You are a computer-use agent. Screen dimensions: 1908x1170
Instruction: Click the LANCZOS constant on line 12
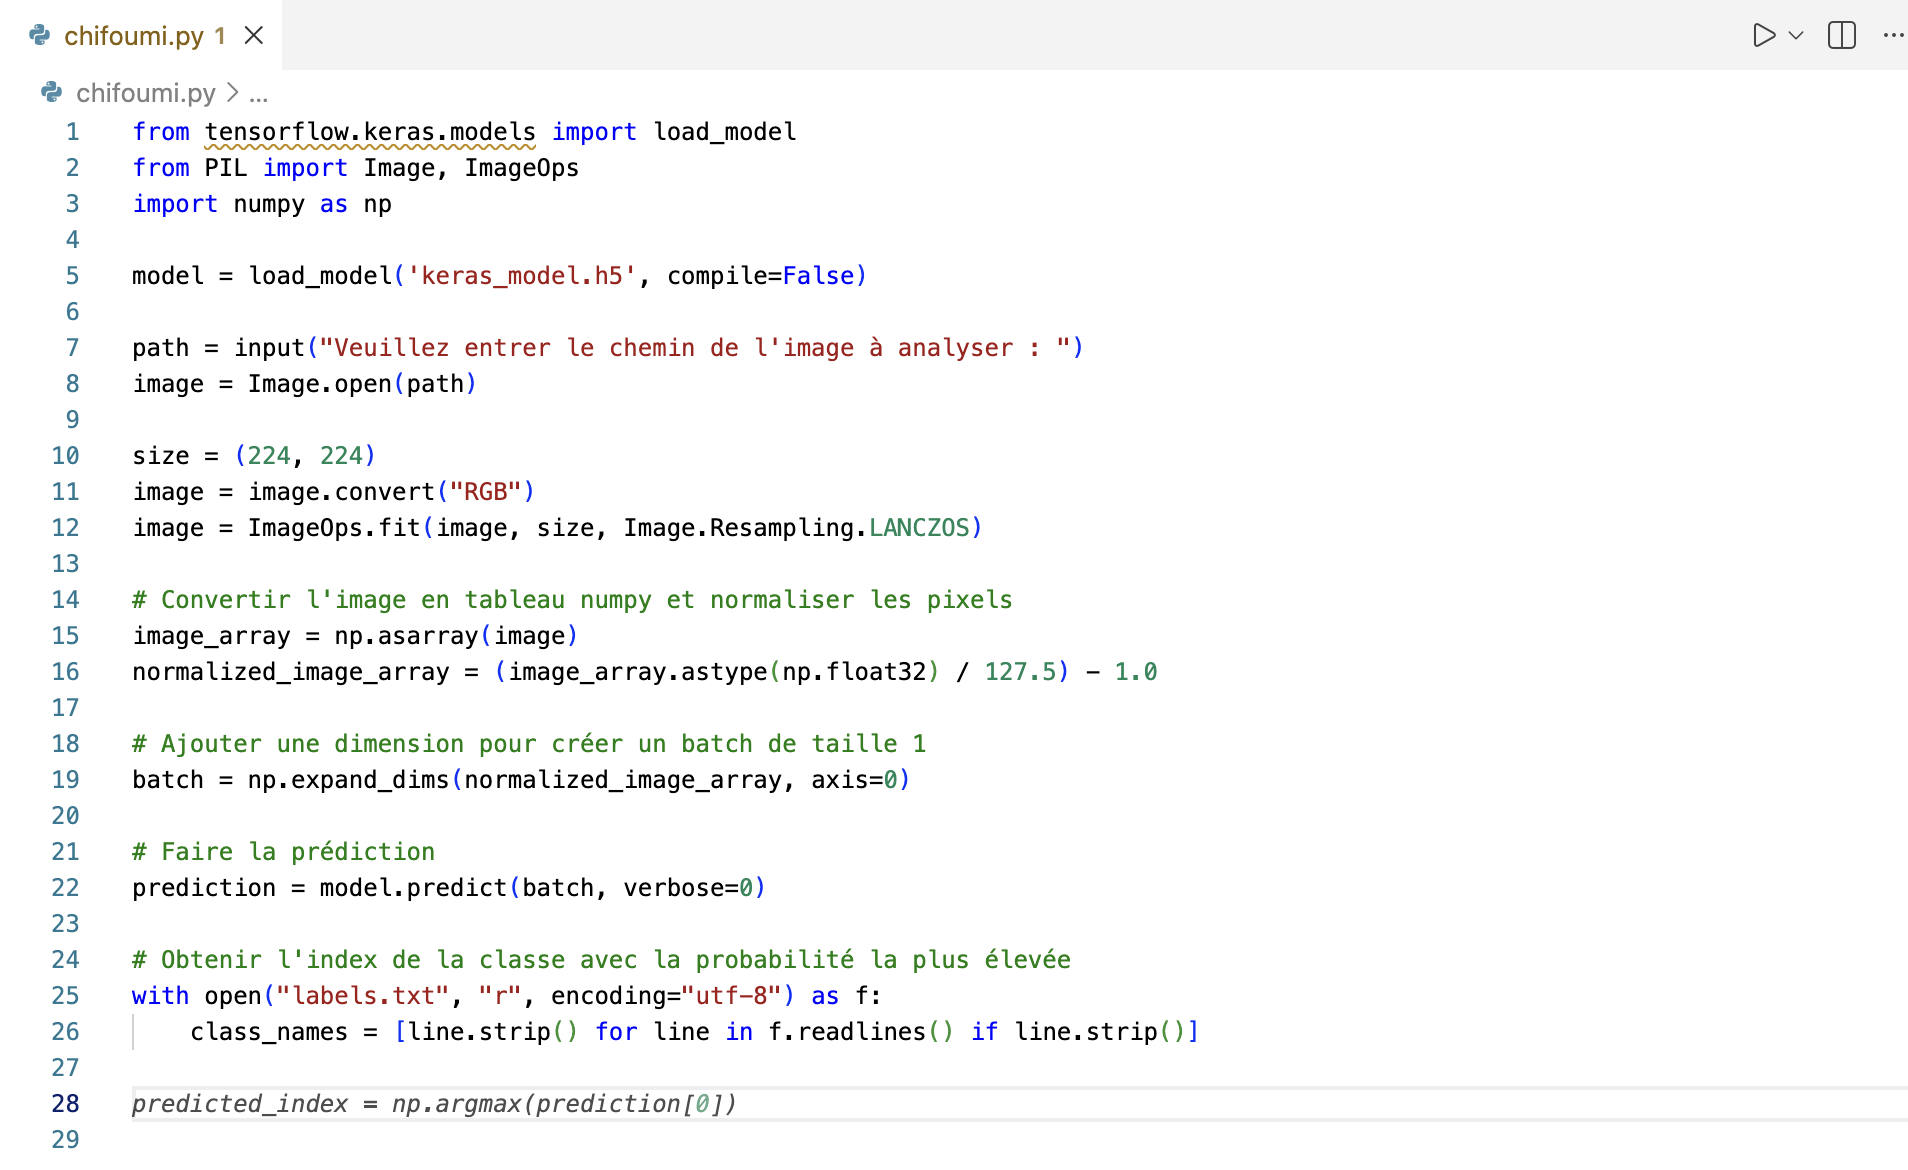click(x=919, y=528)
